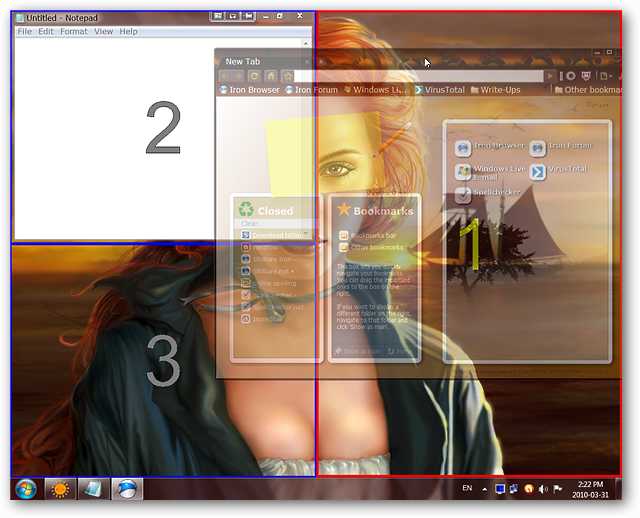This screenshot has width=640, height=518.
Task: Click the EN language indicator
Action: 467,488
